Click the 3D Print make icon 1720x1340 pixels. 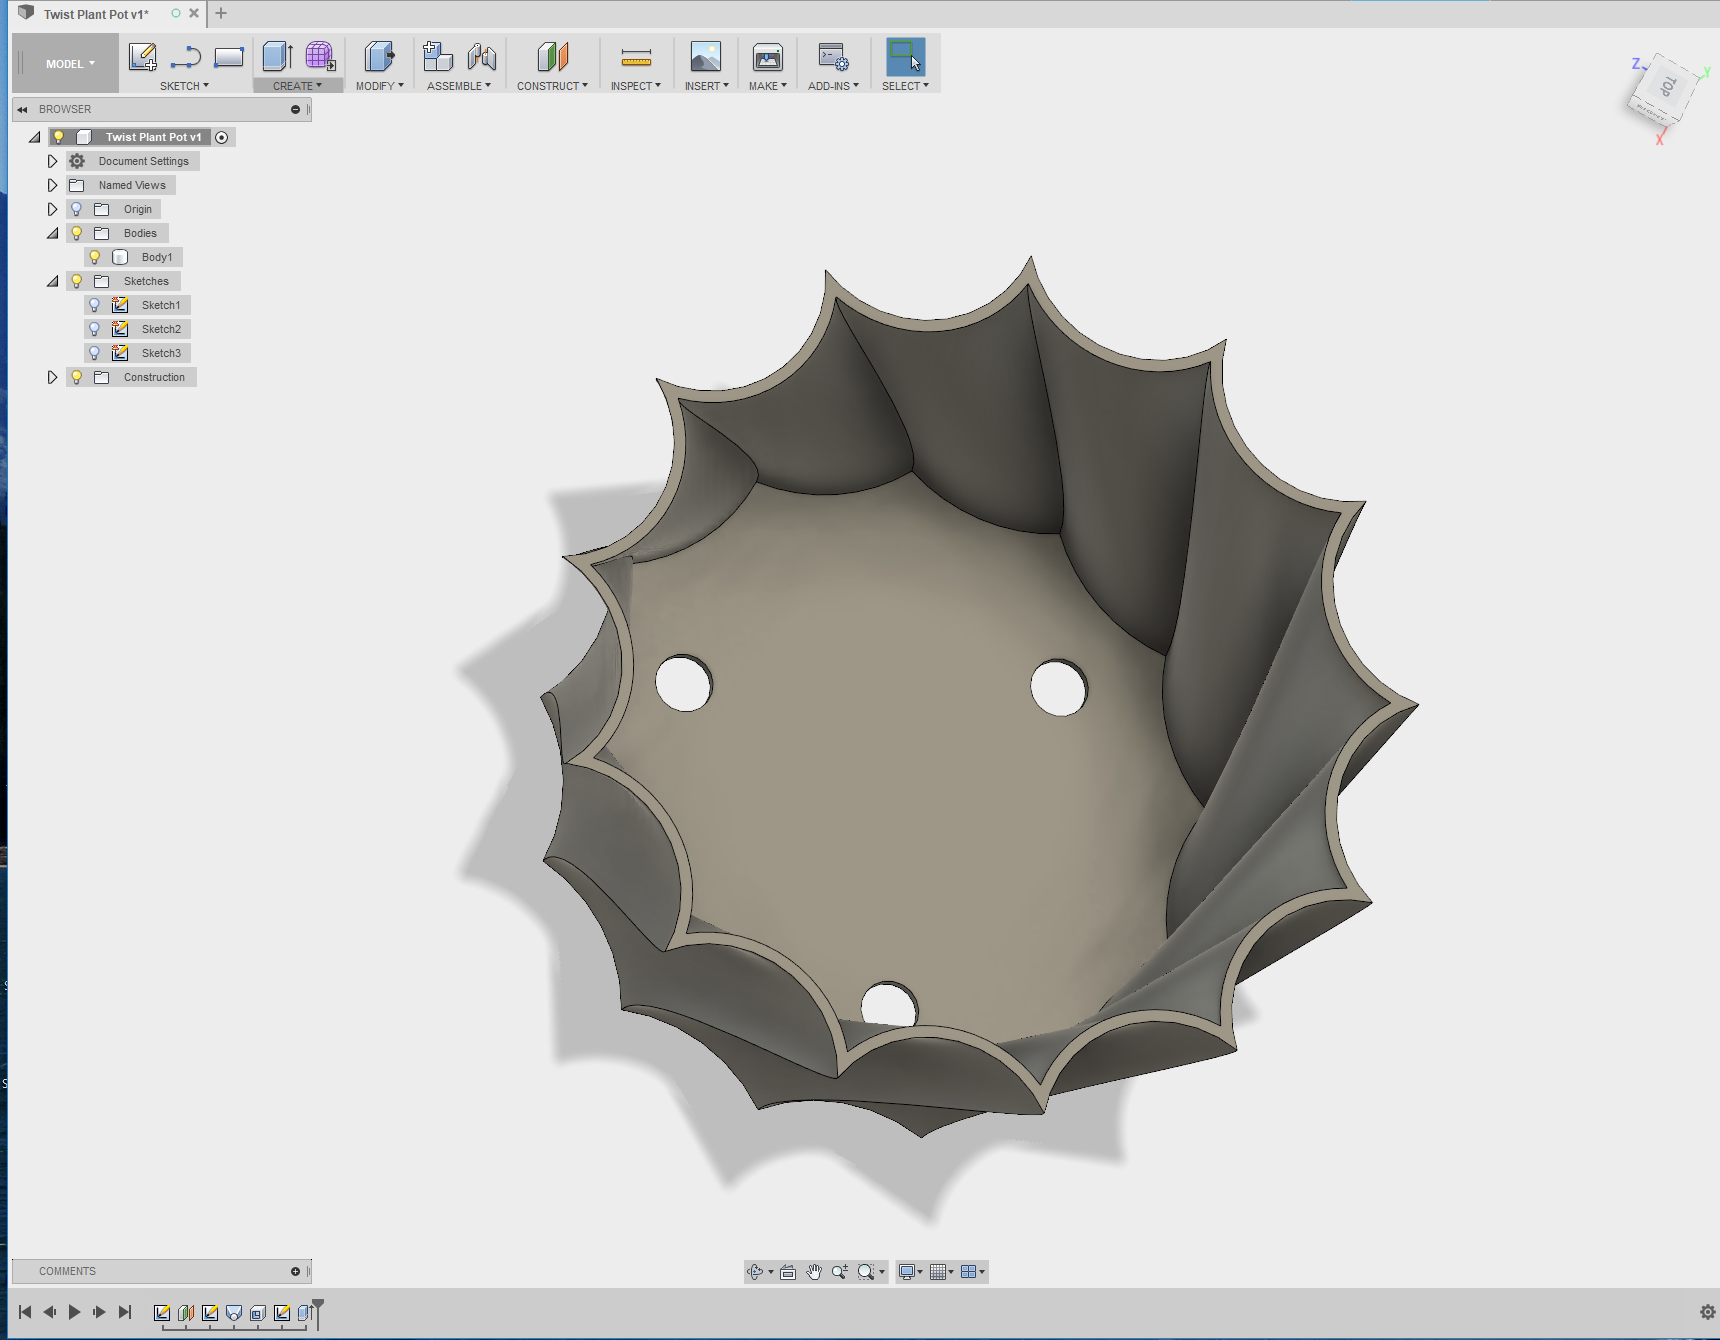point(768,57)
